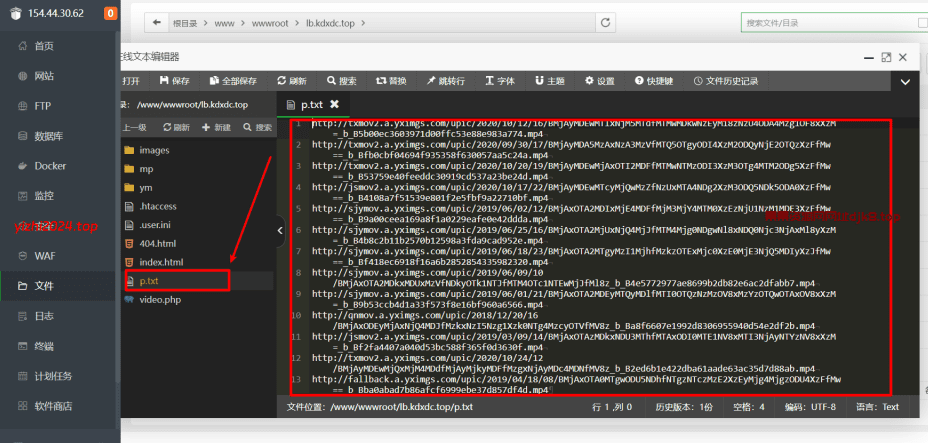Close the p.txt editor tab
928x443 pixels.
[334, 103]
